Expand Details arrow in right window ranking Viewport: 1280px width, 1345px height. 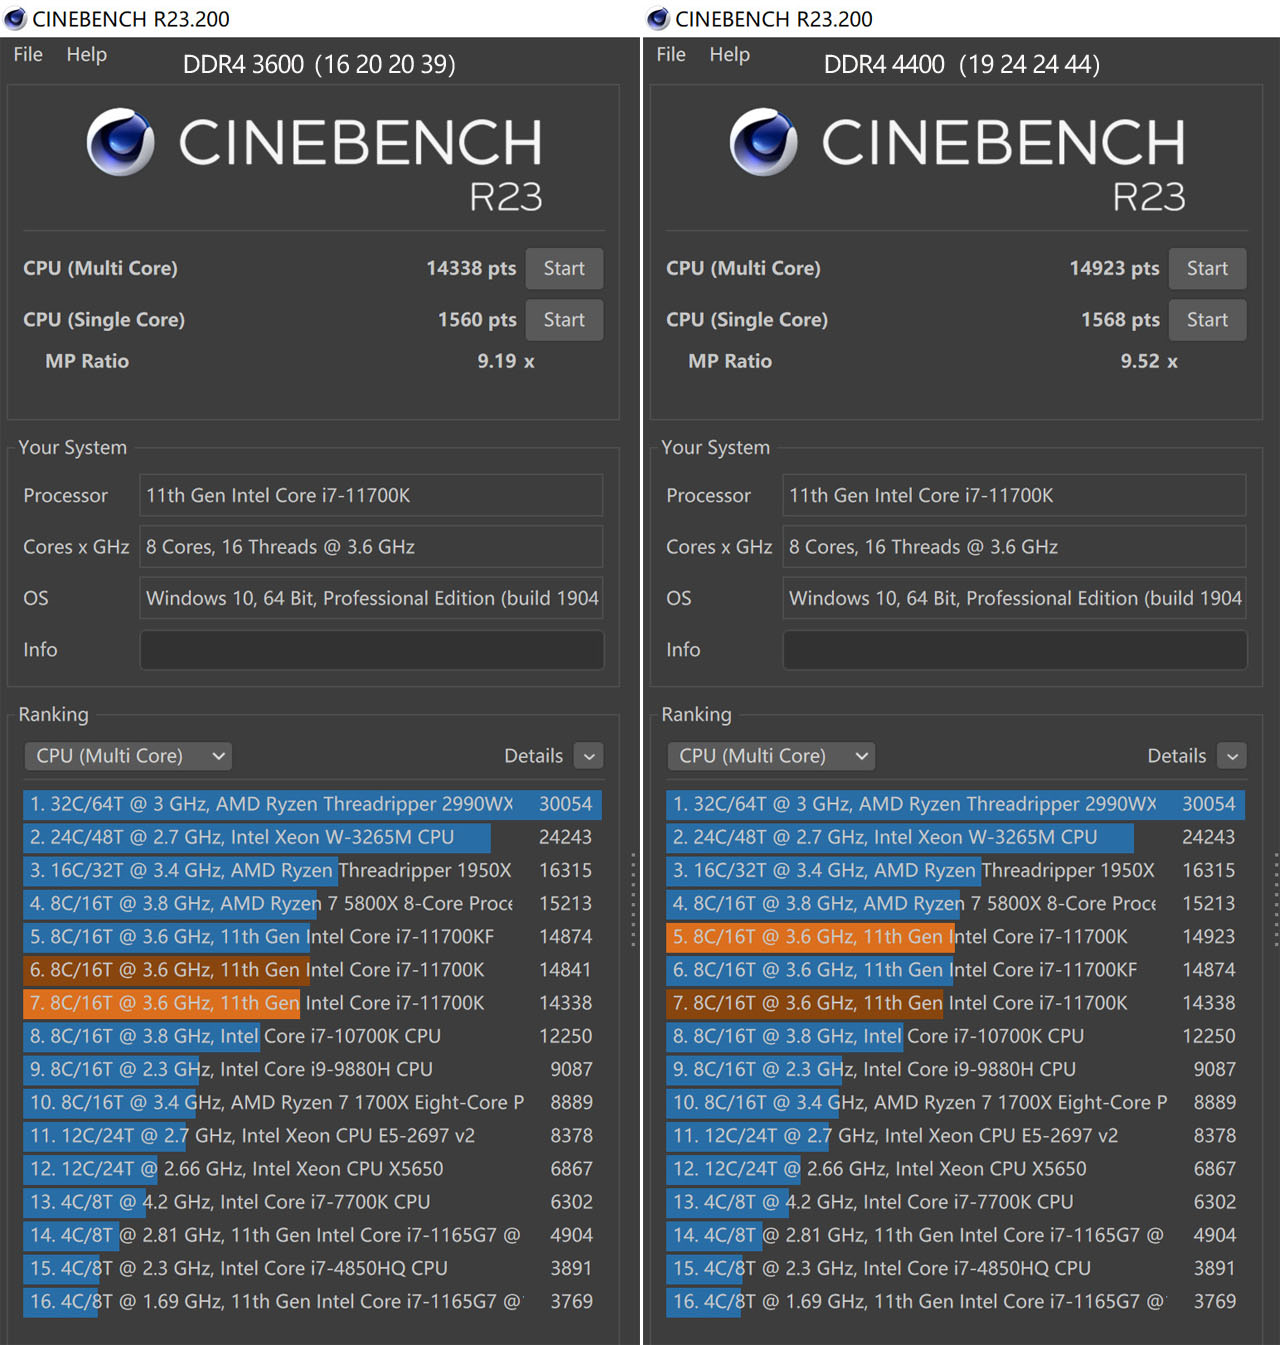click(x=1233, y=756)
